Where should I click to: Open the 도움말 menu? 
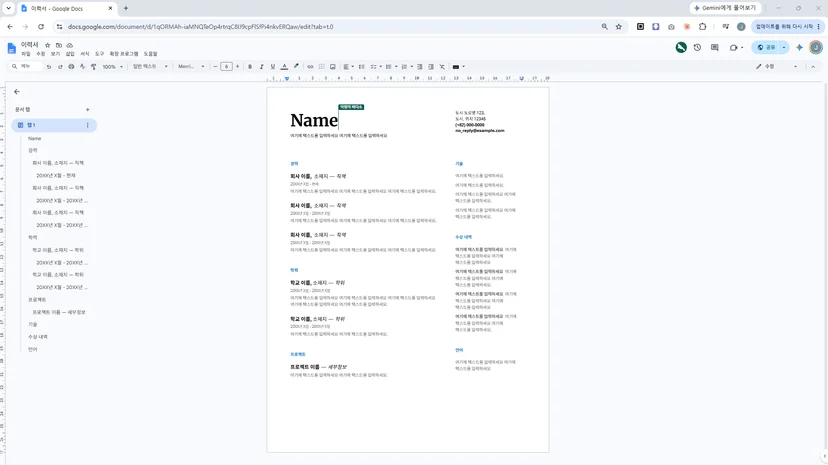click(x=150, y=54)
